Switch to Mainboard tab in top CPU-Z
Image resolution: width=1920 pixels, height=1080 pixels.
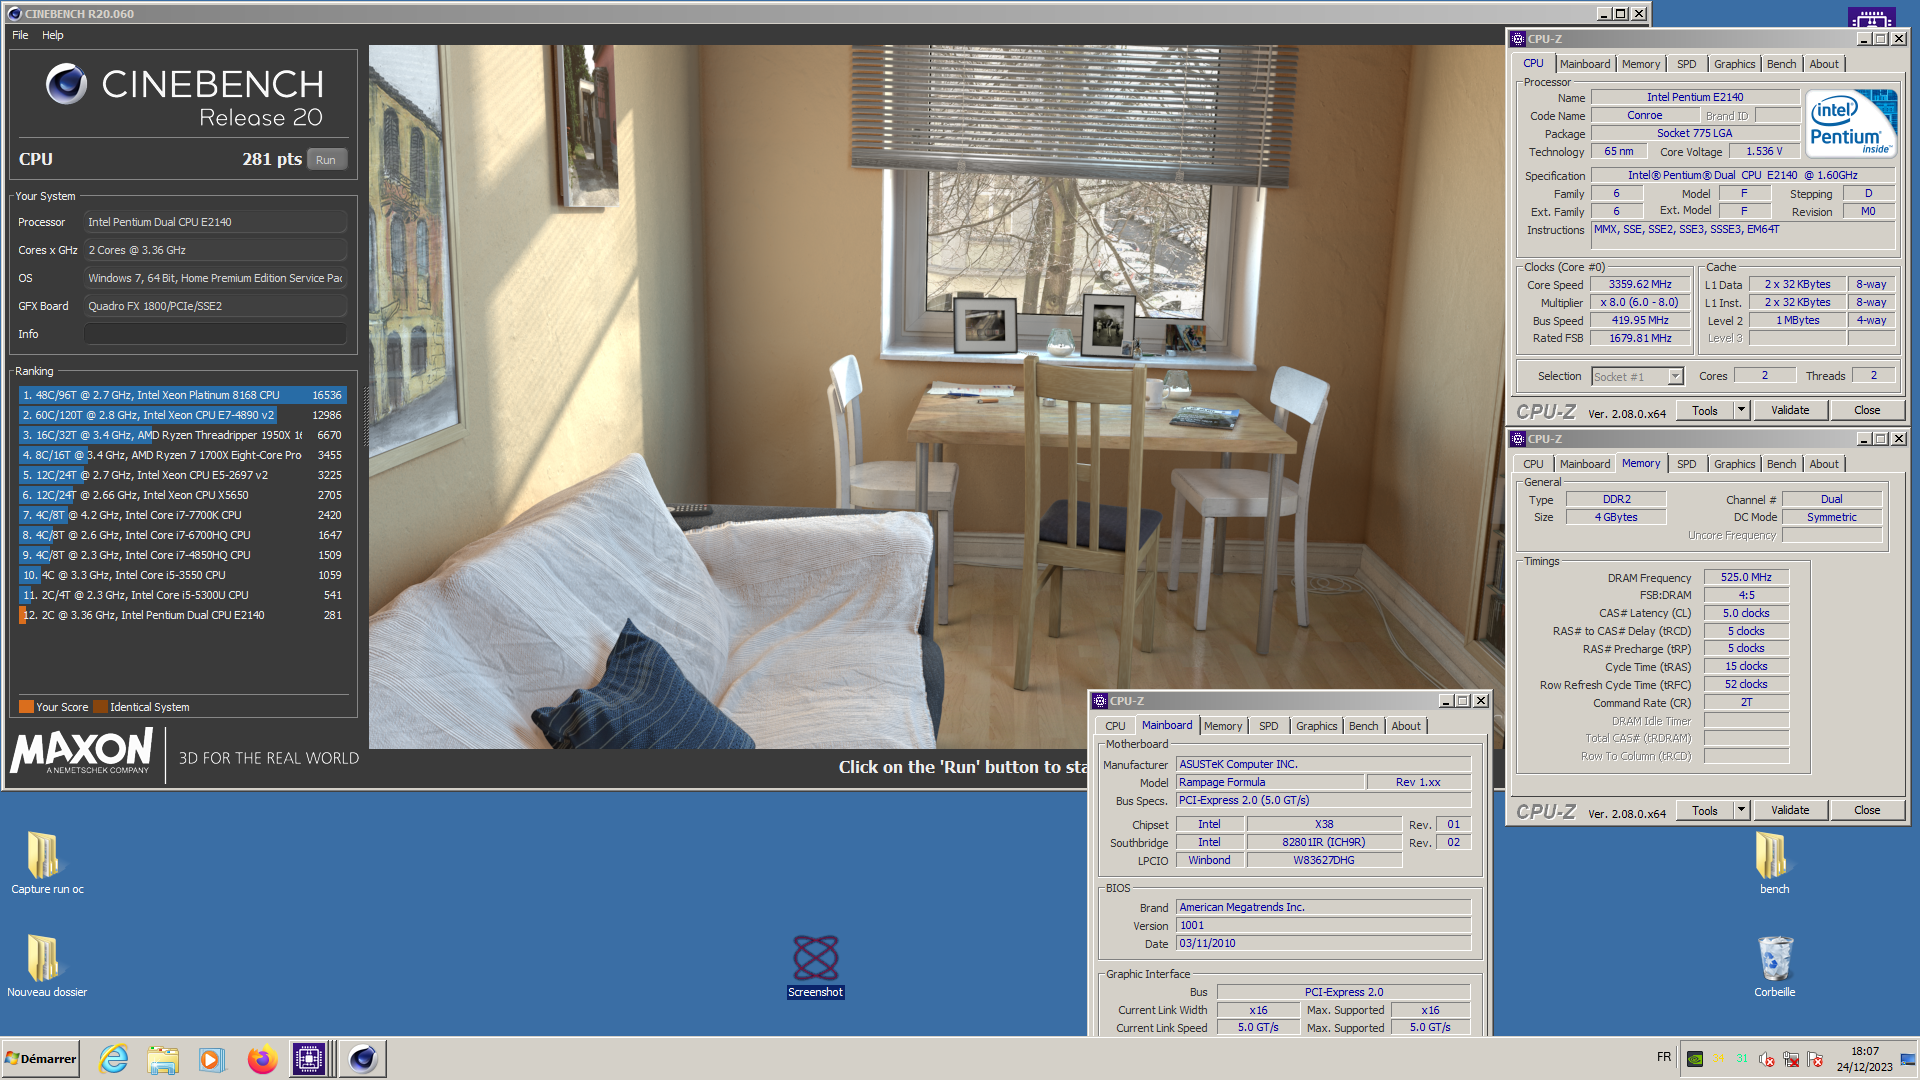click(1585, 64)
